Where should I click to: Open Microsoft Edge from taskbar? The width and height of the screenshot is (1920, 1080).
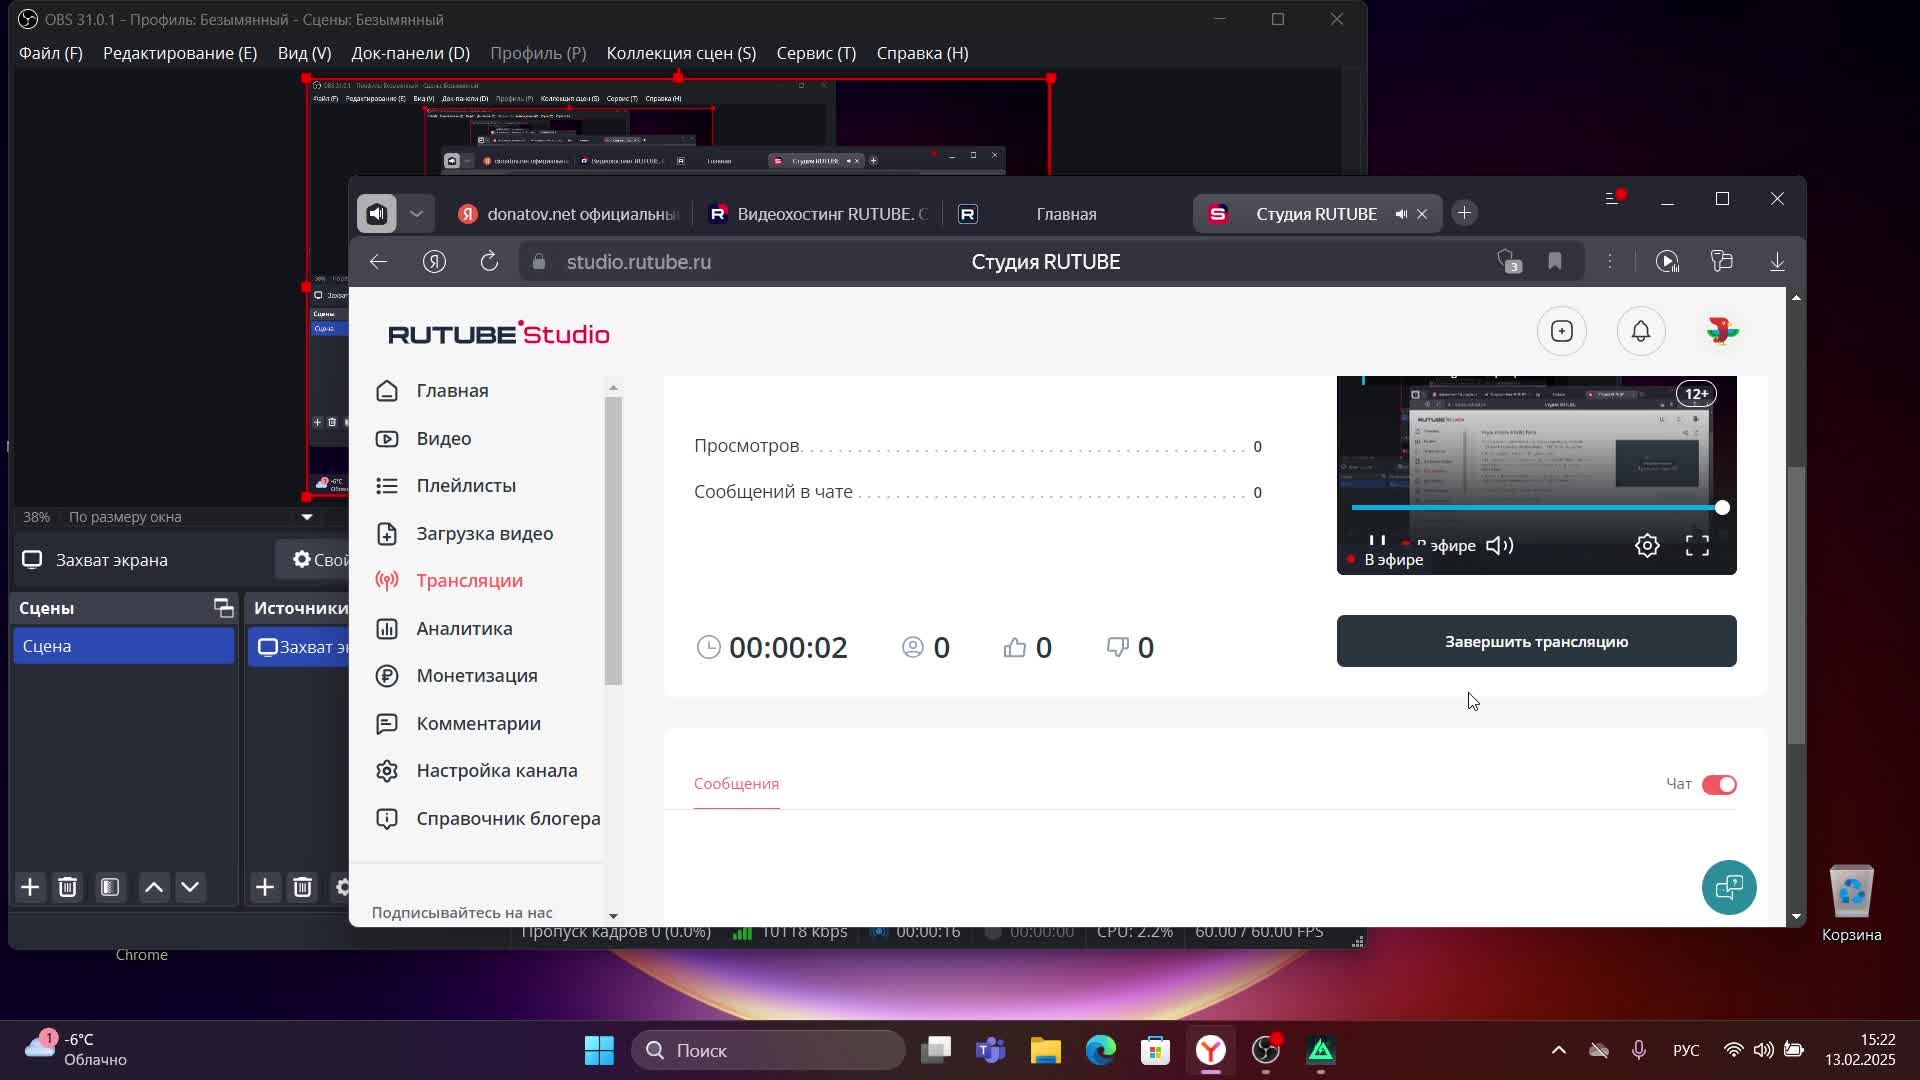pos(1101,1051)
